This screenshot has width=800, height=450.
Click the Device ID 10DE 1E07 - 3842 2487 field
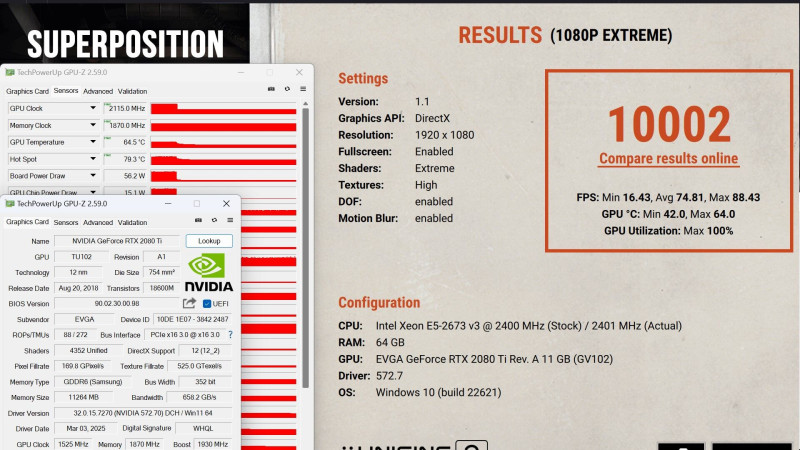(192, 319)
